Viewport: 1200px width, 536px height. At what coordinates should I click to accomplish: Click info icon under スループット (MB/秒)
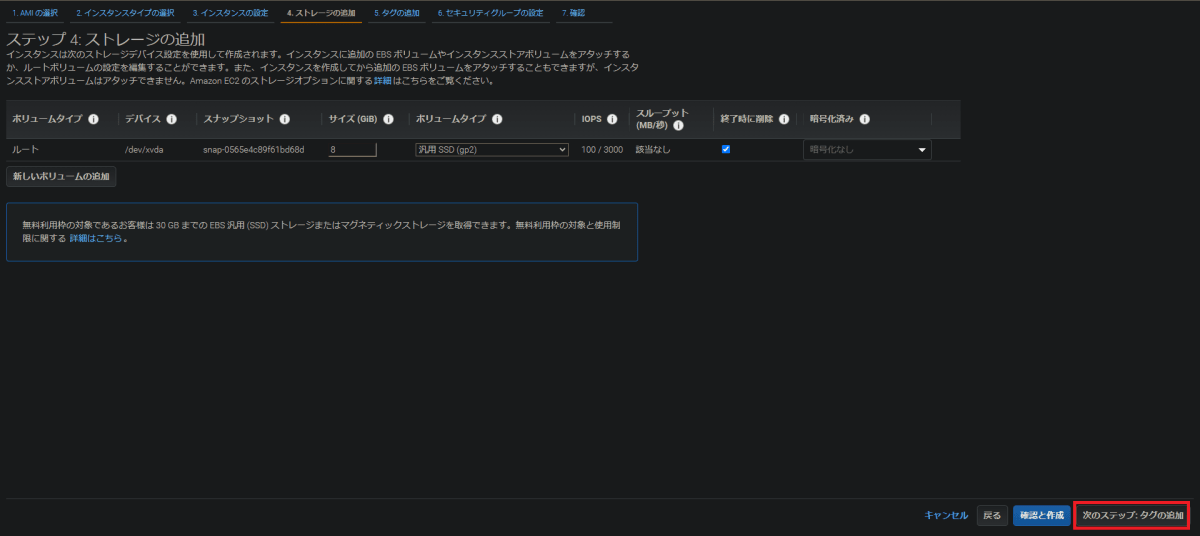[x=678, y=126]
